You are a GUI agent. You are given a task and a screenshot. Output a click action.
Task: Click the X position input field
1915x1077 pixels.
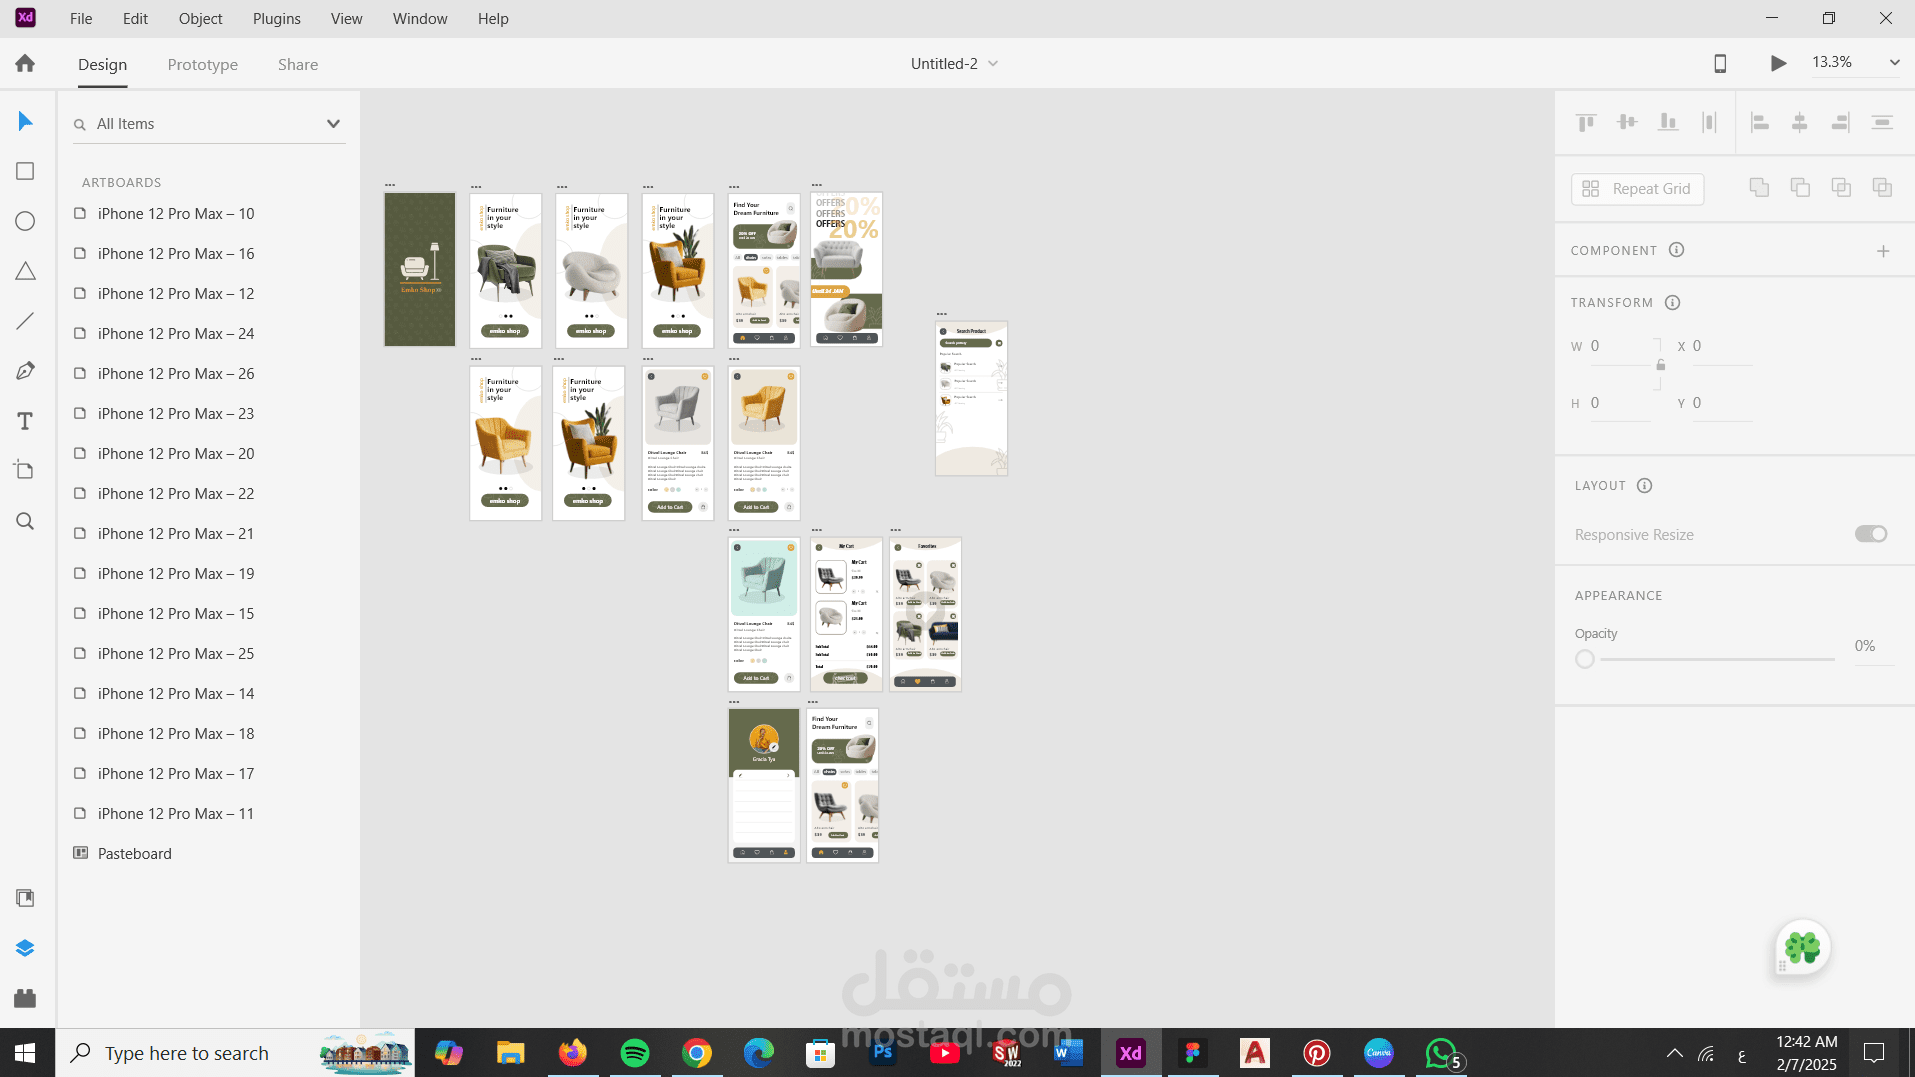[x=1722, y=346]
